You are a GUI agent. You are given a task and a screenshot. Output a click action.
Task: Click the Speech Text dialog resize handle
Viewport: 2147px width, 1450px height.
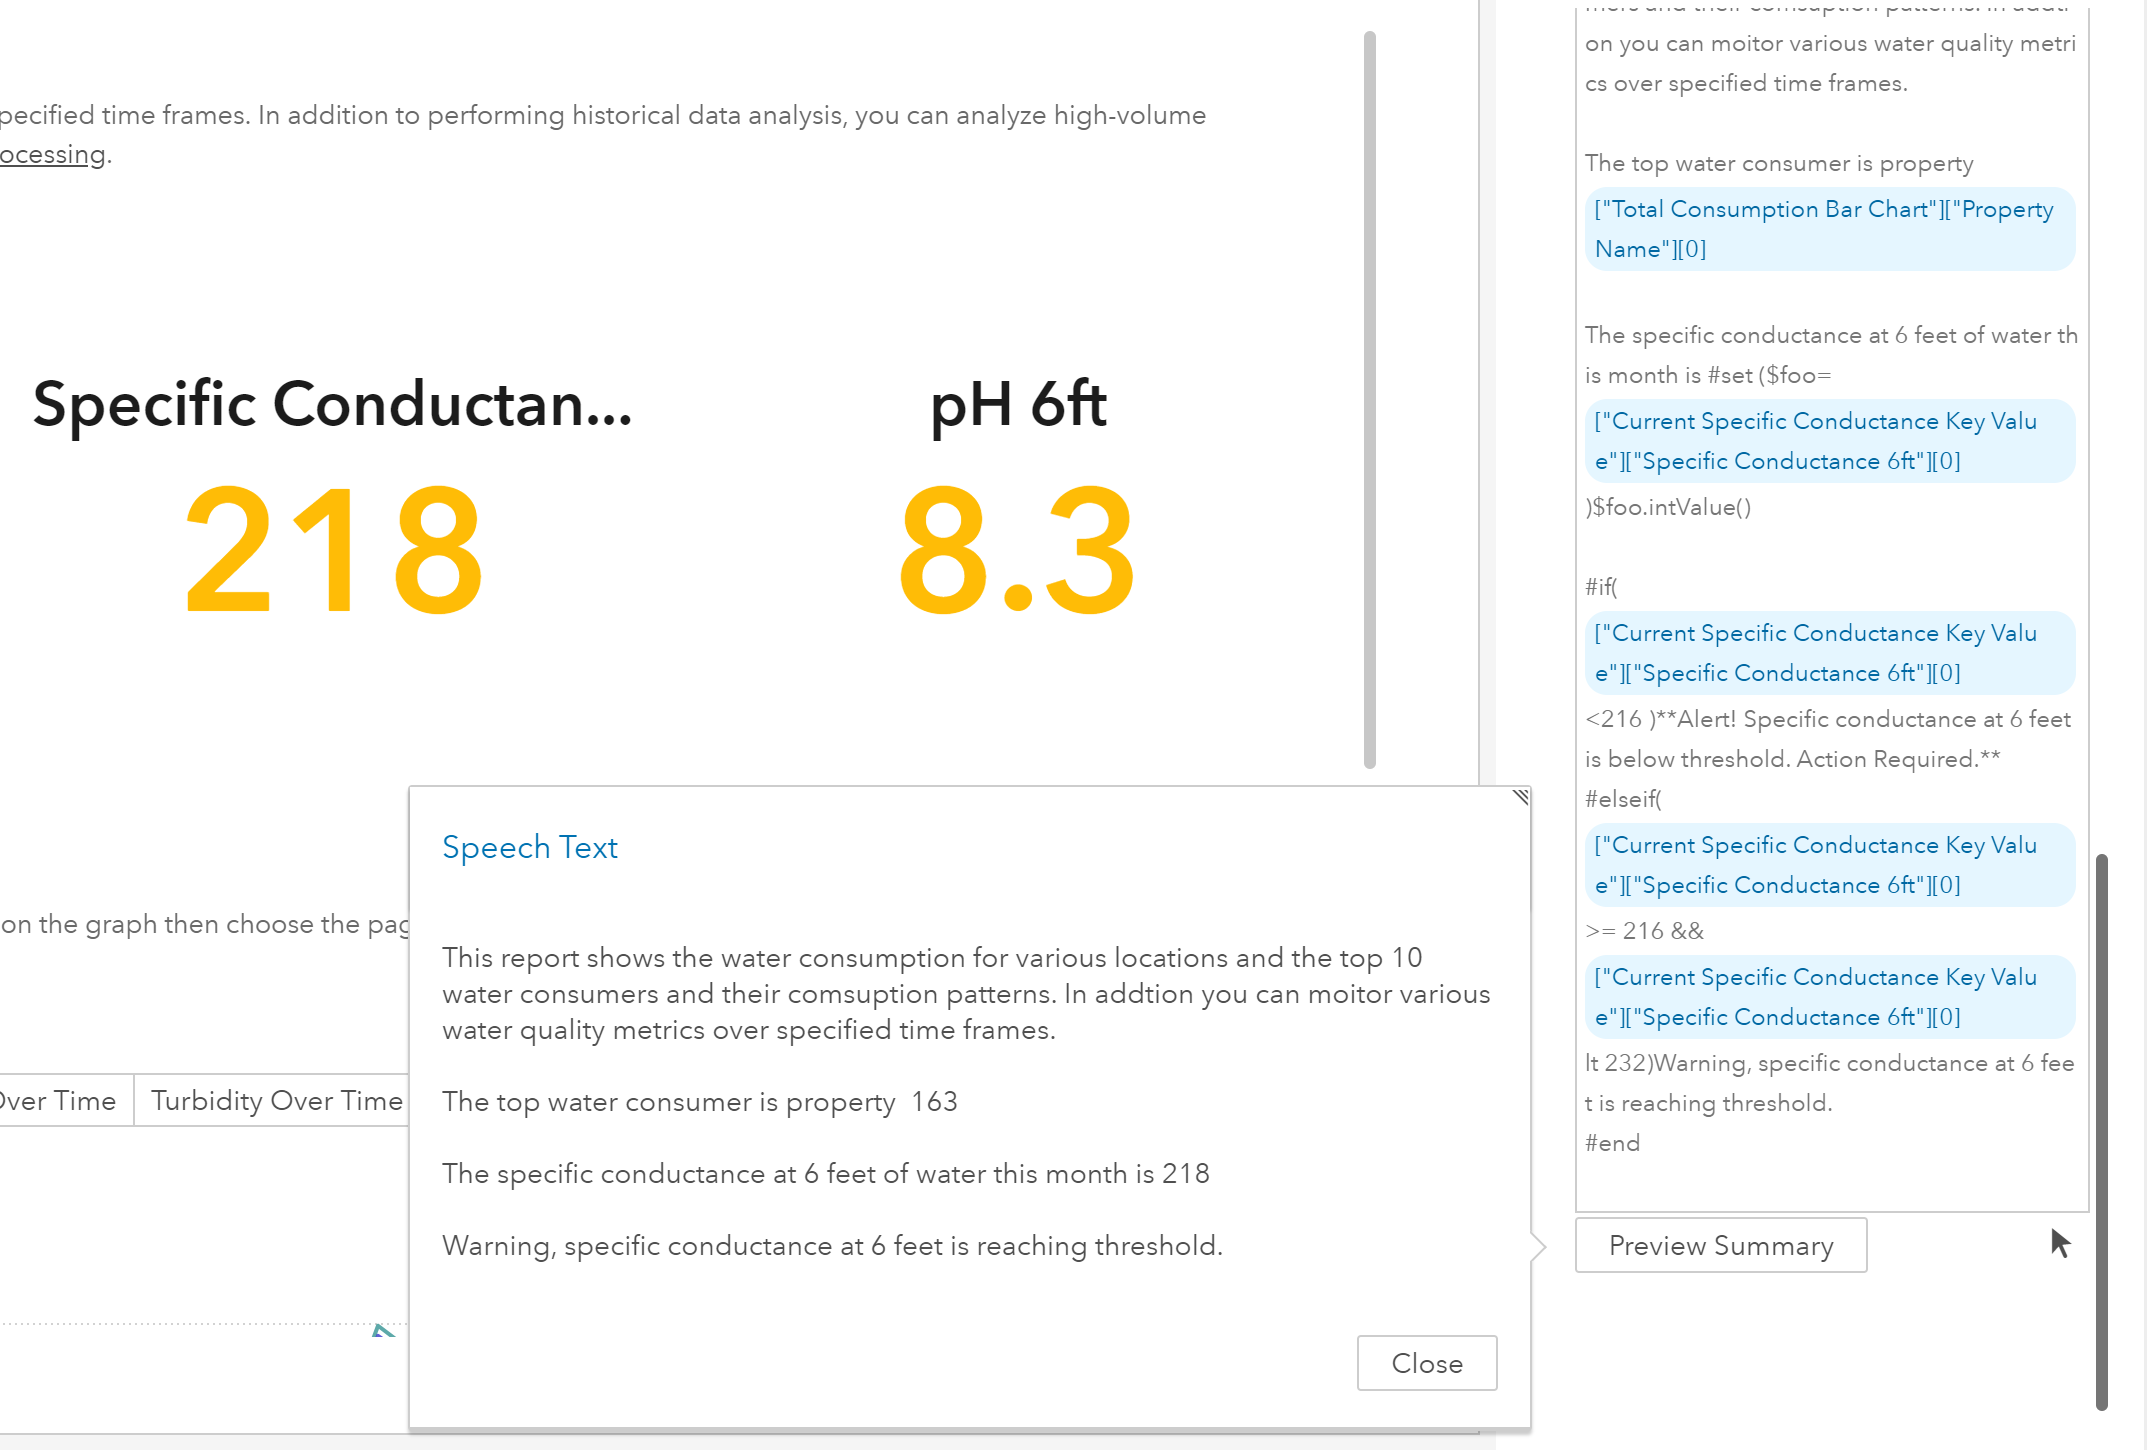(x=1520, y=797)
